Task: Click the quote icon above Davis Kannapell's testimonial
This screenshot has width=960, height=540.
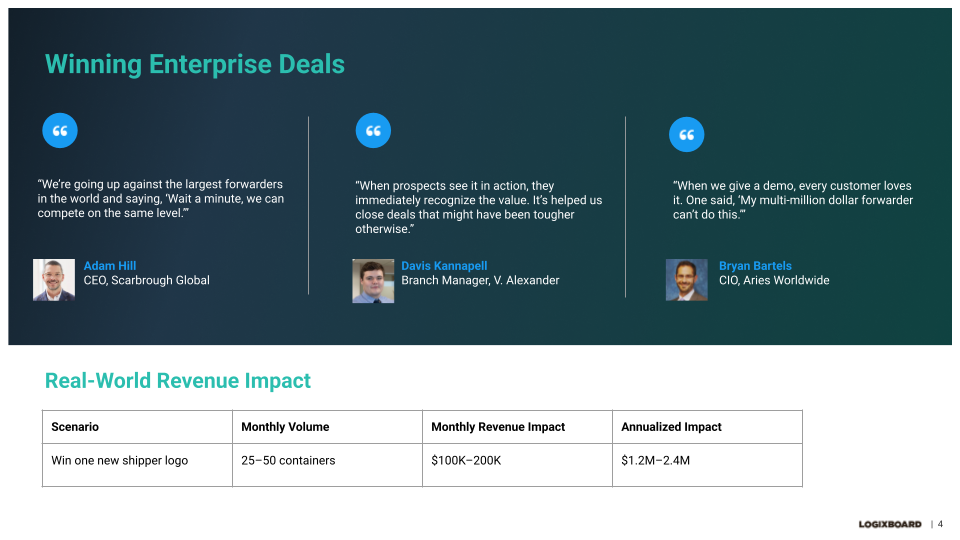Action: coord(373,130)
